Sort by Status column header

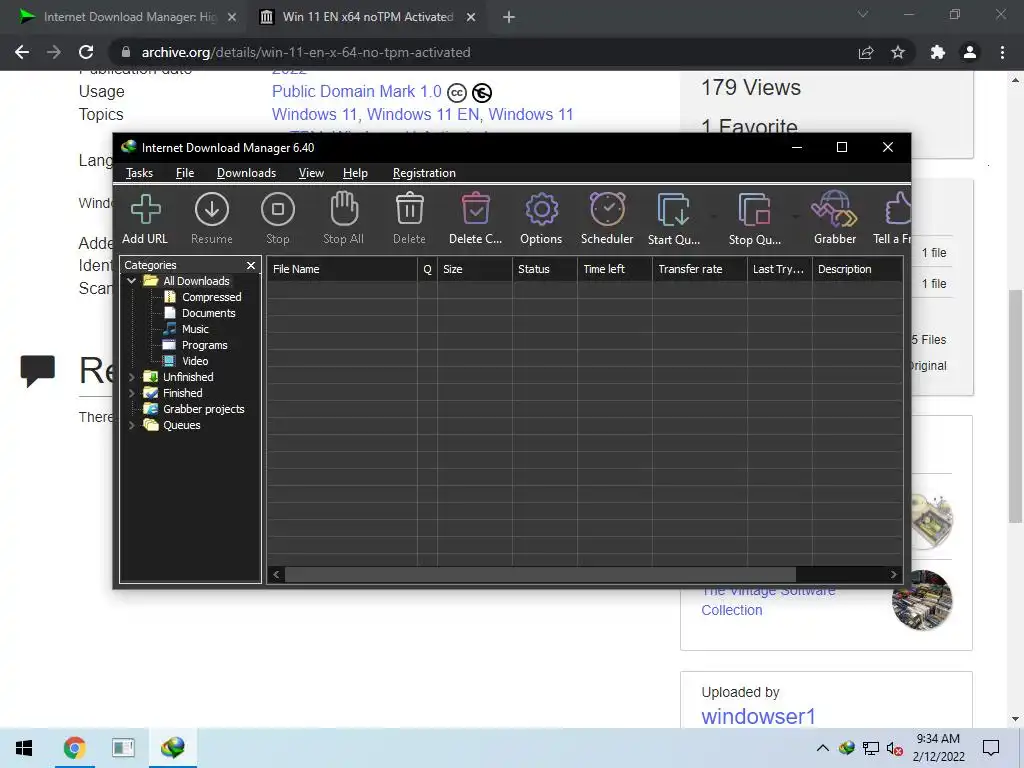pyautogui.click(x=545, y=269)
